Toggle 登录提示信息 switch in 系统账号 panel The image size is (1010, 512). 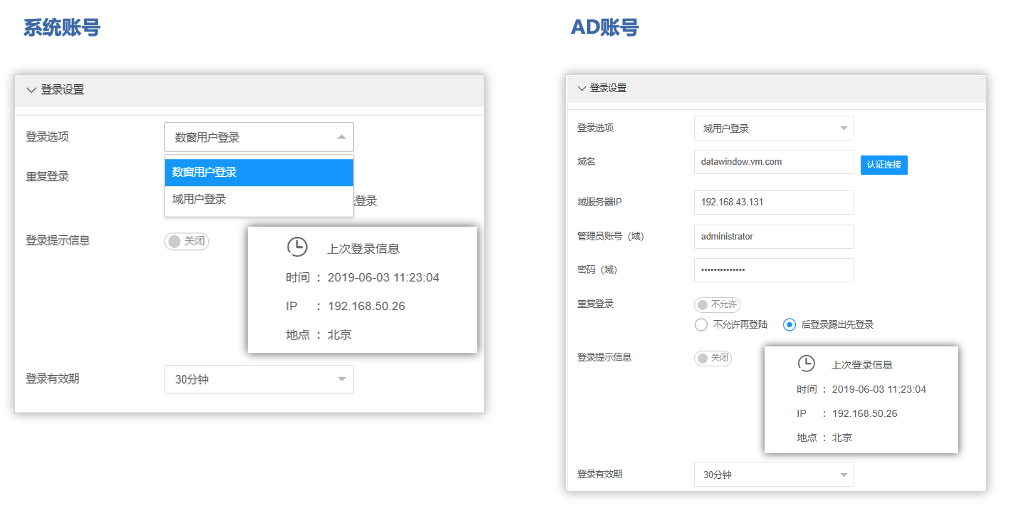pos(187,241)
